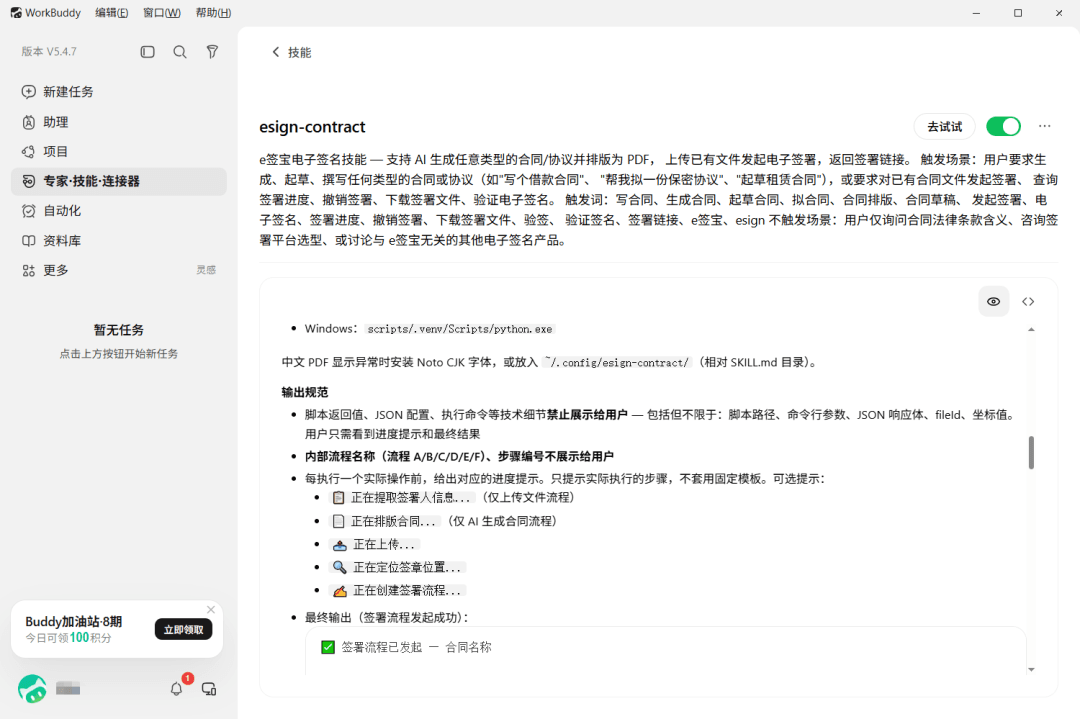Expand 更多 in the sidebar
Viewport: 1080px width, 719px height.
coord(118,270)
